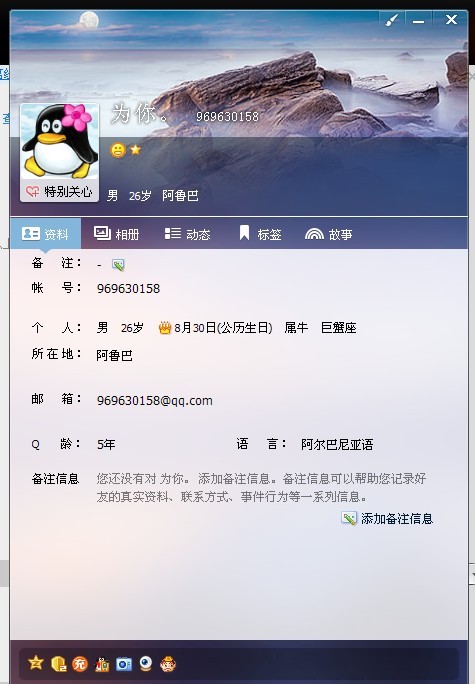475x684 pixels.
Task: Select the 资料 profile tab
Action: coord(45,234)
